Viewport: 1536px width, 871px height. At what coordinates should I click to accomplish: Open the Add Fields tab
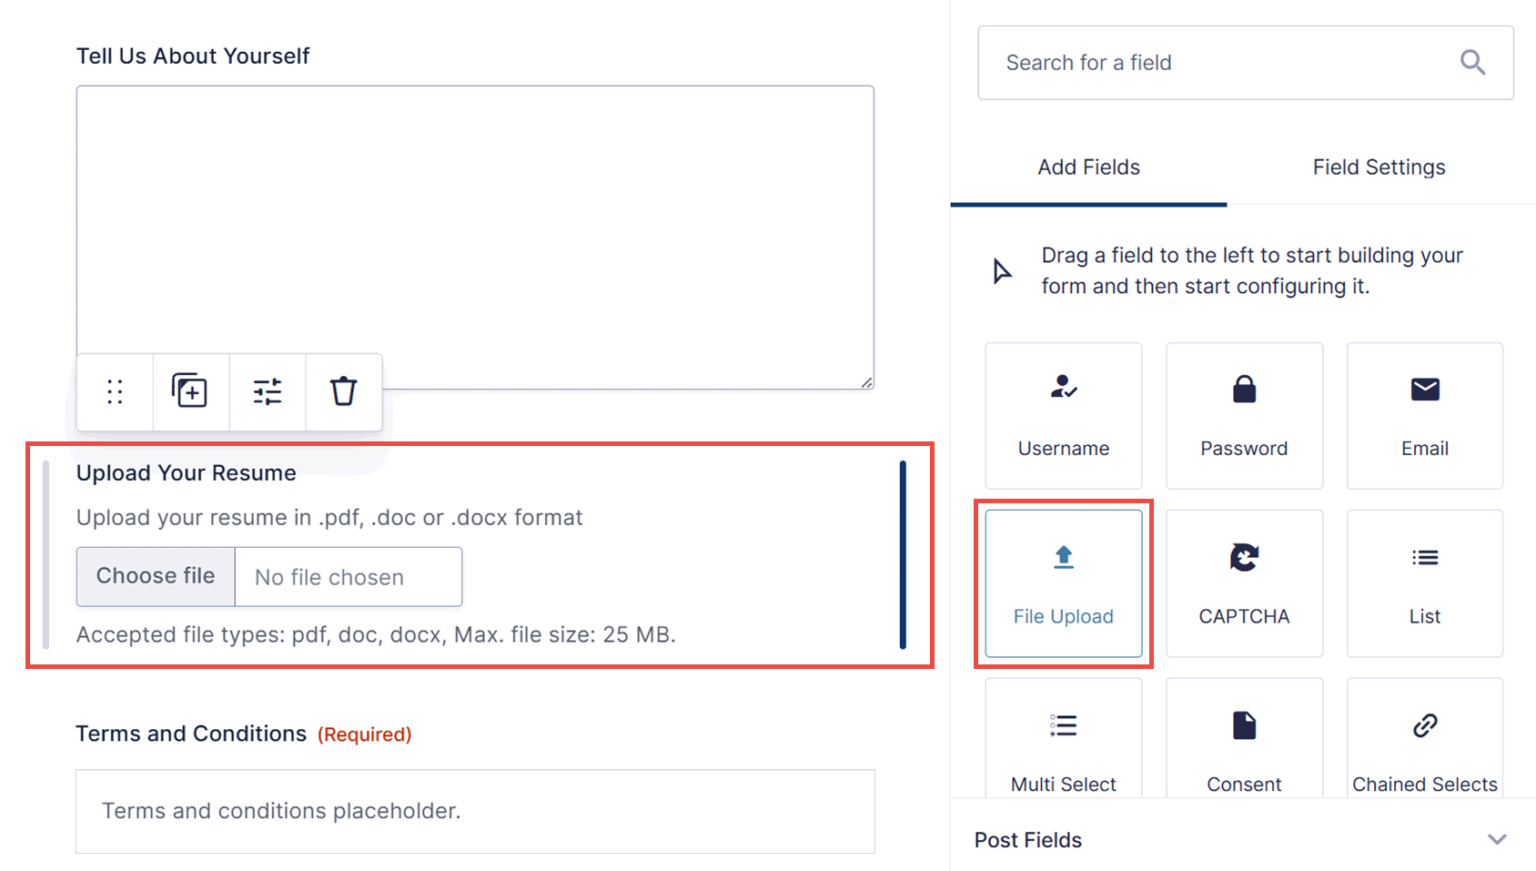click(x=1088, y=167)
